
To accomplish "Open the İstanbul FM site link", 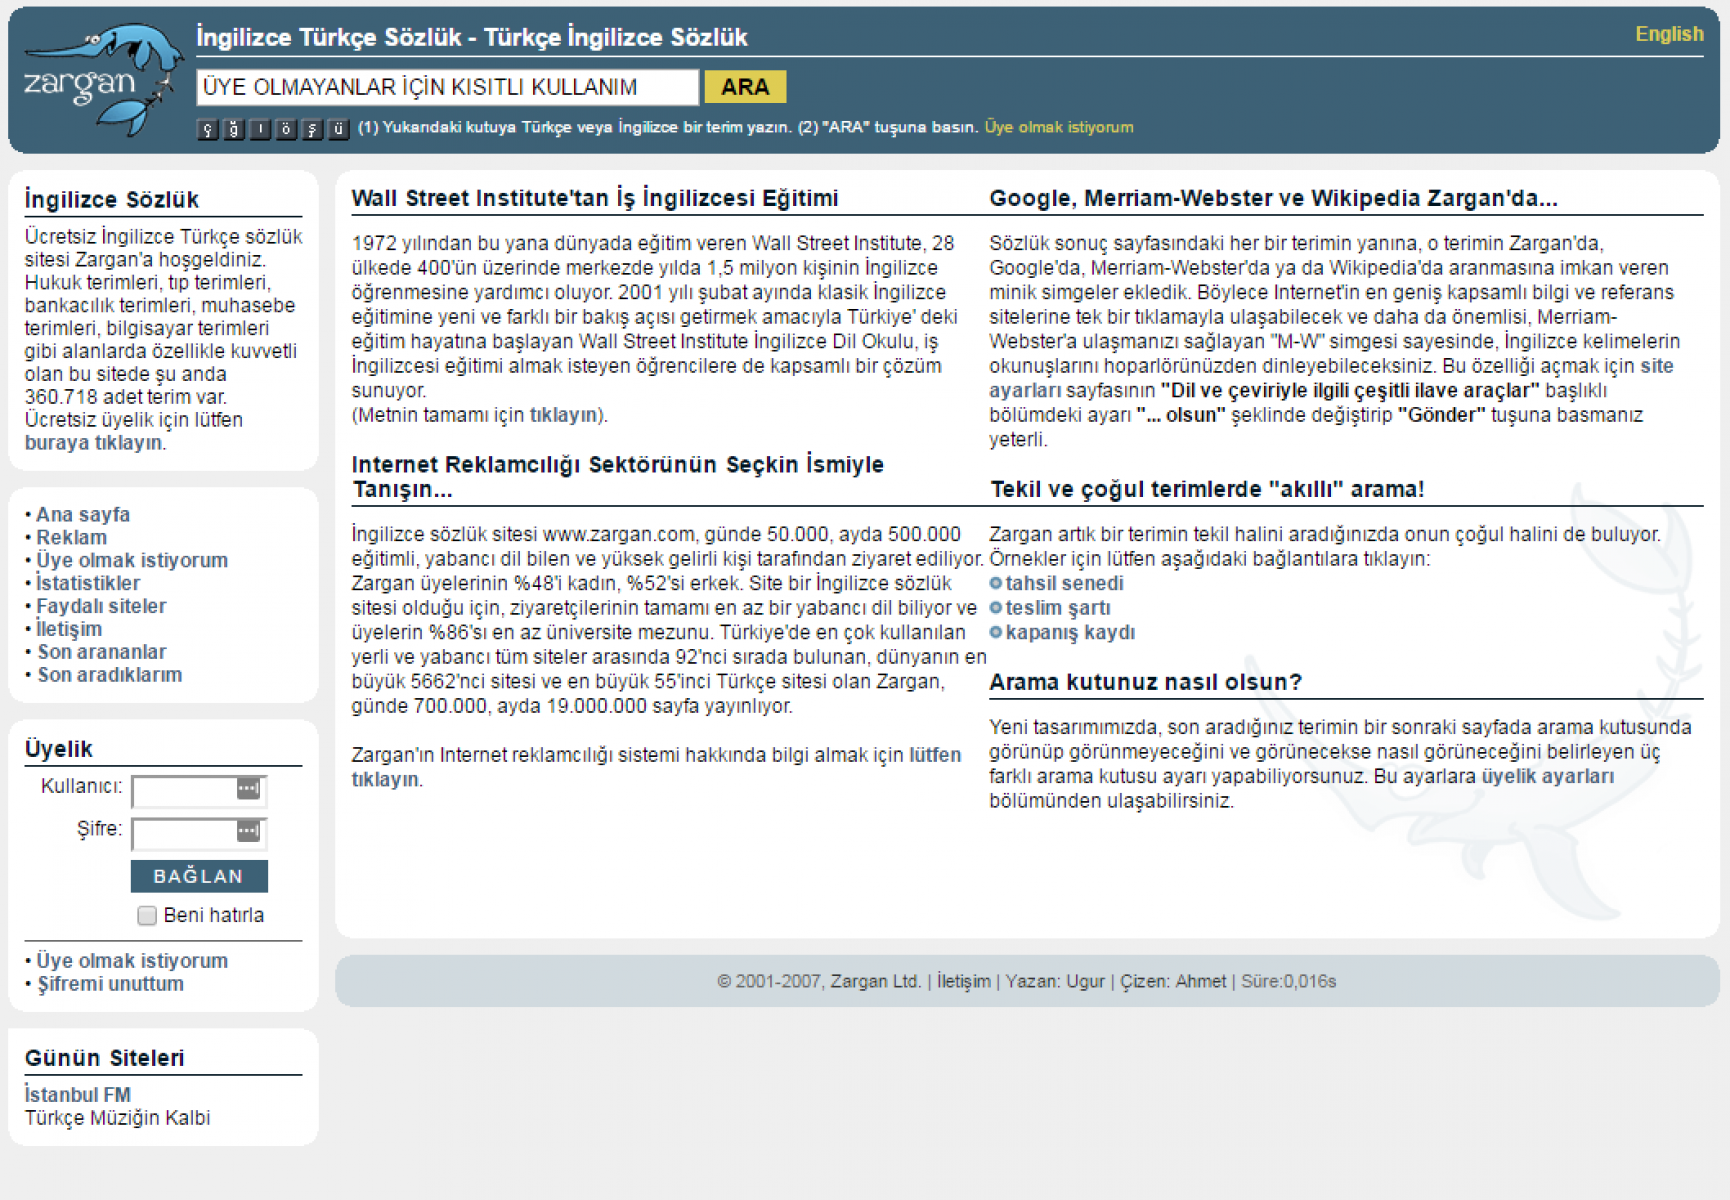I will (78, 1094).
